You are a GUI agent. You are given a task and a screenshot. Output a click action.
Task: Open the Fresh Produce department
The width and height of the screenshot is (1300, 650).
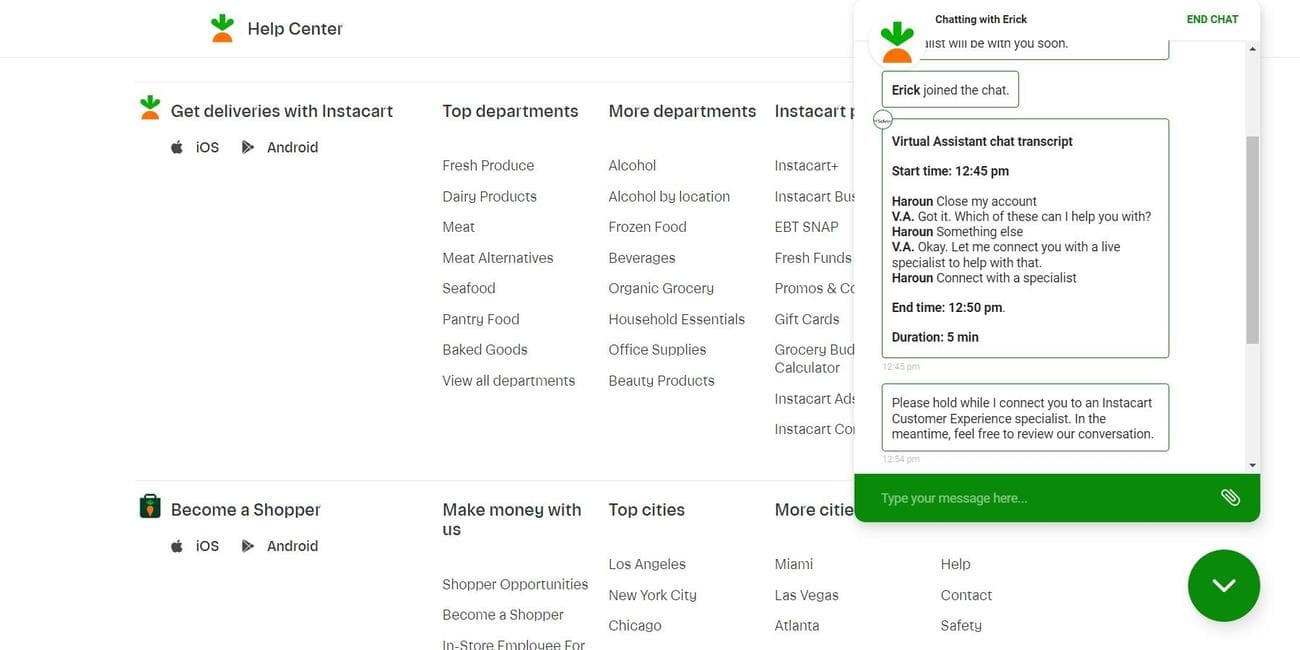coord(488,166)
